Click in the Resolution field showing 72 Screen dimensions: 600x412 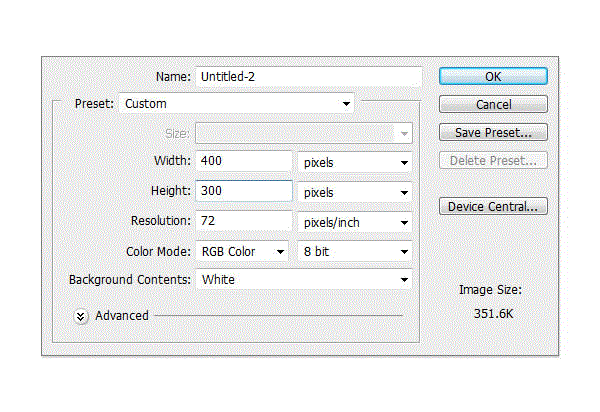tap(244, 221)
